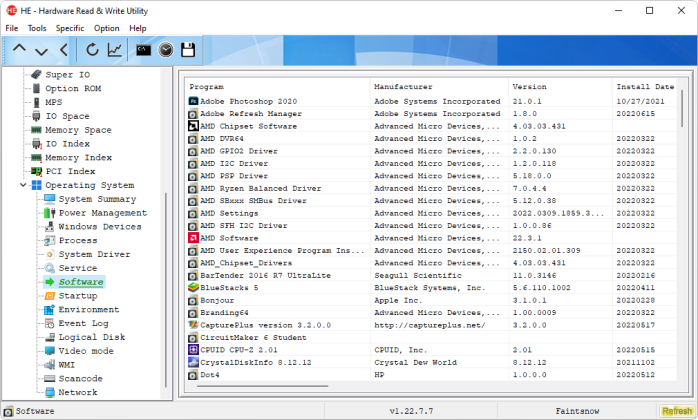698x420 pixels.
Task: Click the Video mode monitor icon
Action: coord(50,351)
